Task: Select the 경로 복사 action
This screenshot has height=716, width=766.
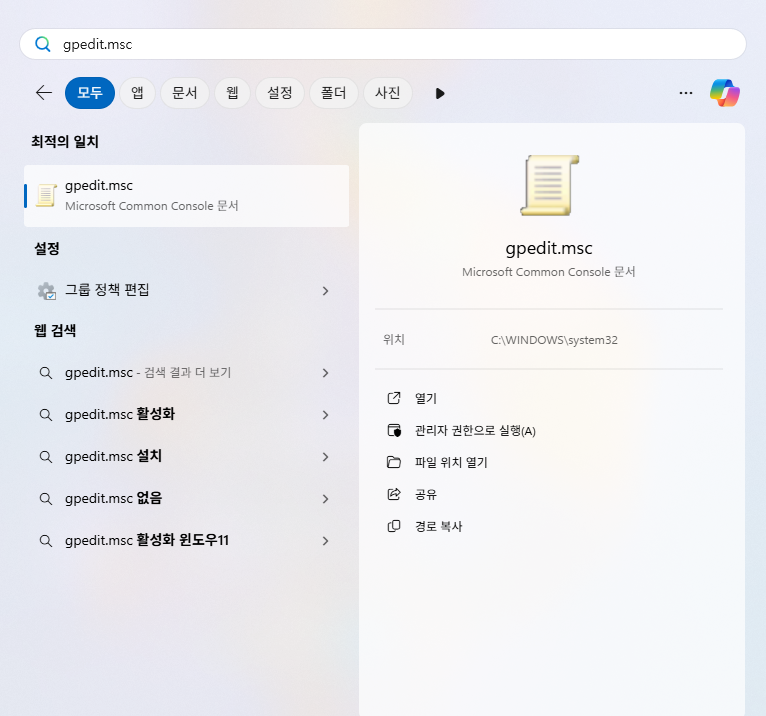Action: 438,526
